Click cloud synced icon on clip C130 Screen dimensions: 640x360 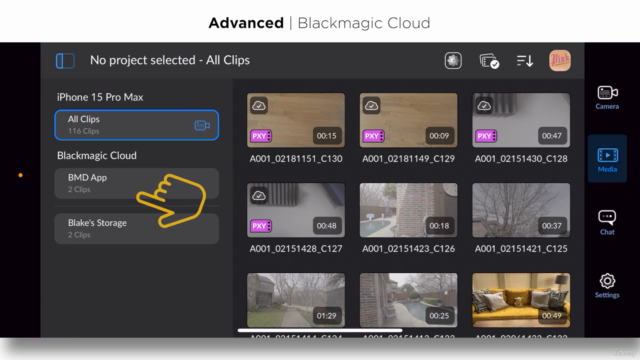point(259,106)
